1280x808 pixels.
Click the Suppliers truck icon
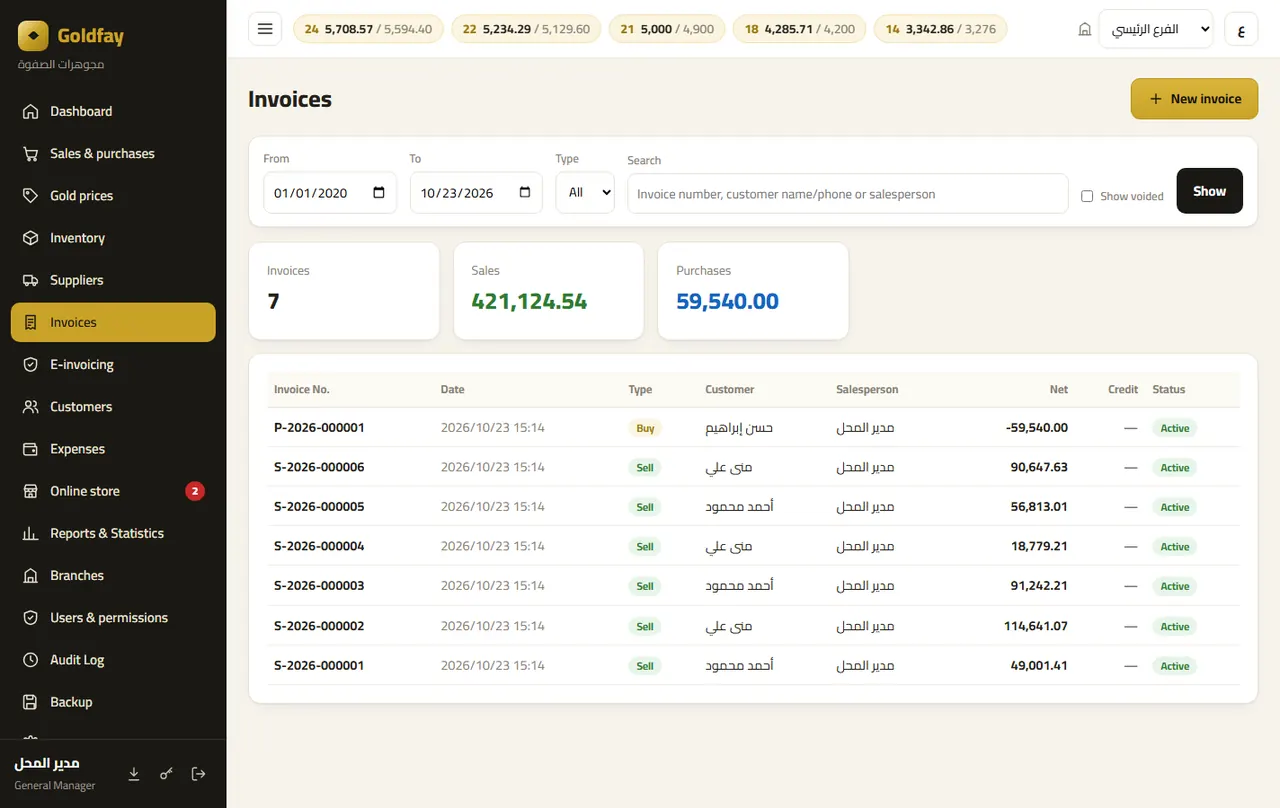(x=31, y=280)
